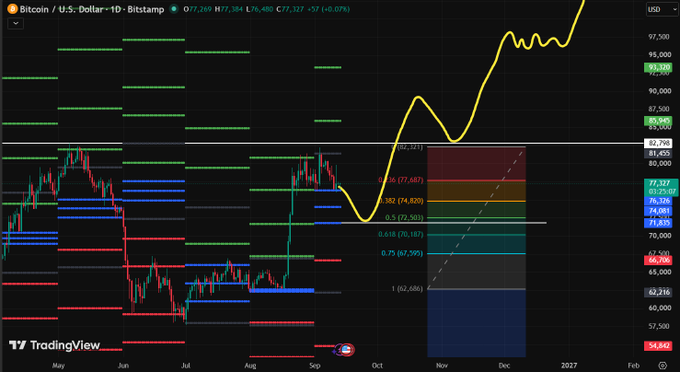The height and width of the screenshot is (372, 680).
Task: Select the white 82,798 price label
Action: click(659, 143)
